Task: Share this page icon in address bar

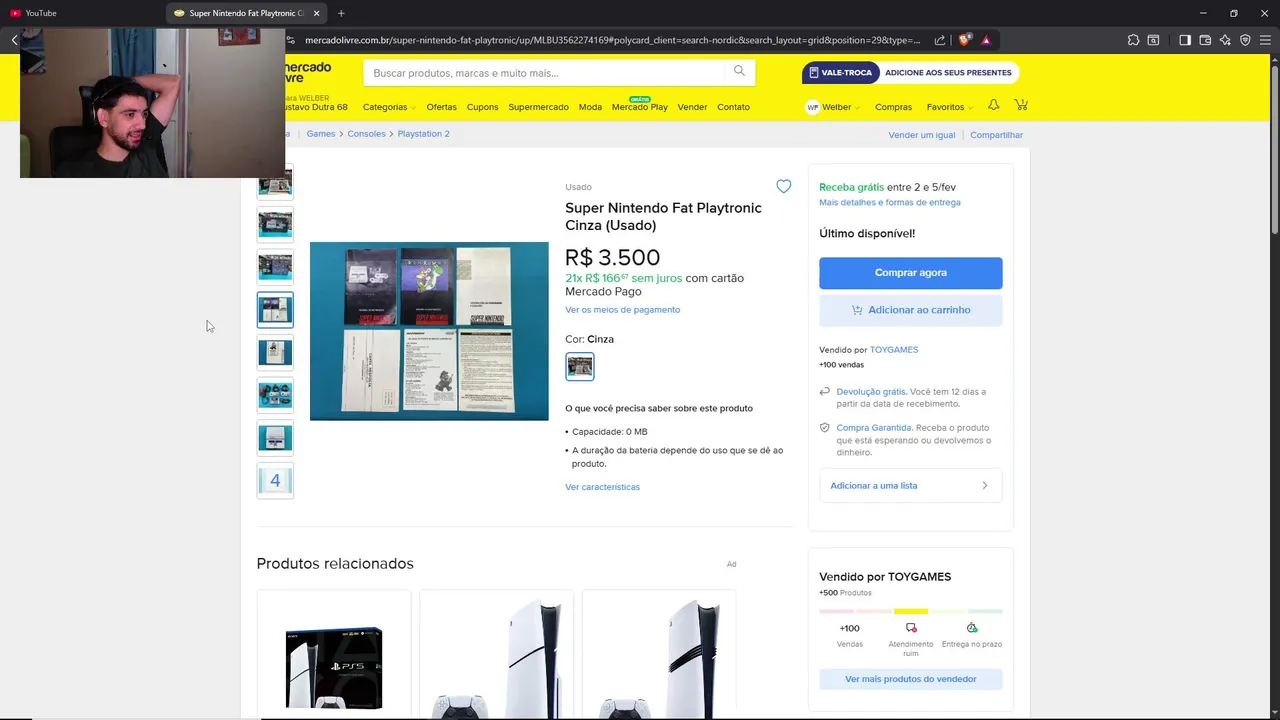Action: pyautogui.click(x=940, y=40)
